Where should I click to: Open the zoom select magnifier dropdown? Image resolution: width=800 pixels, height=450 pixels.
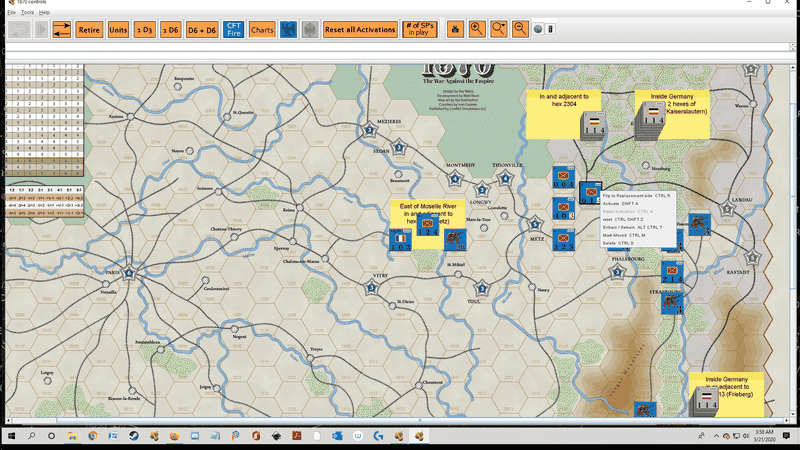[498, 30]
